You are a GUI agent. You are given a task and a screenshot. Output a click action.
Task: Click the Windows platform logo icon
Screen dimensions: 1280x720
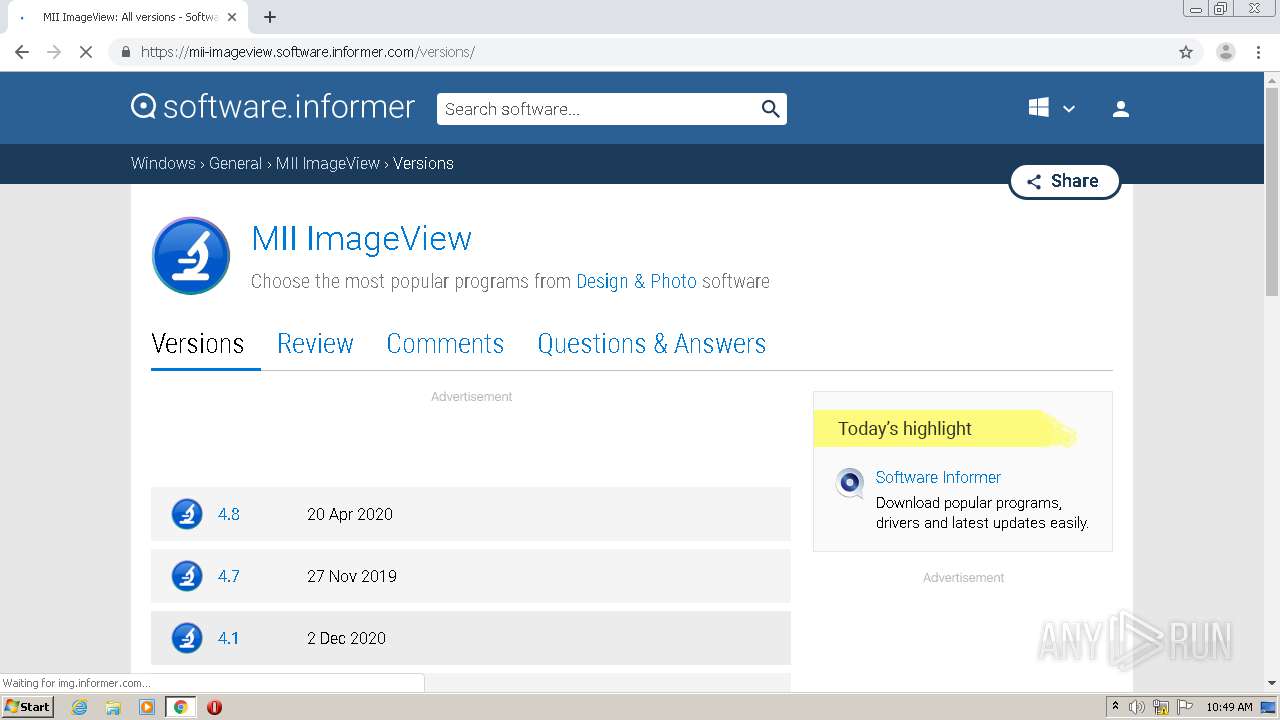tap(1039, 108)
